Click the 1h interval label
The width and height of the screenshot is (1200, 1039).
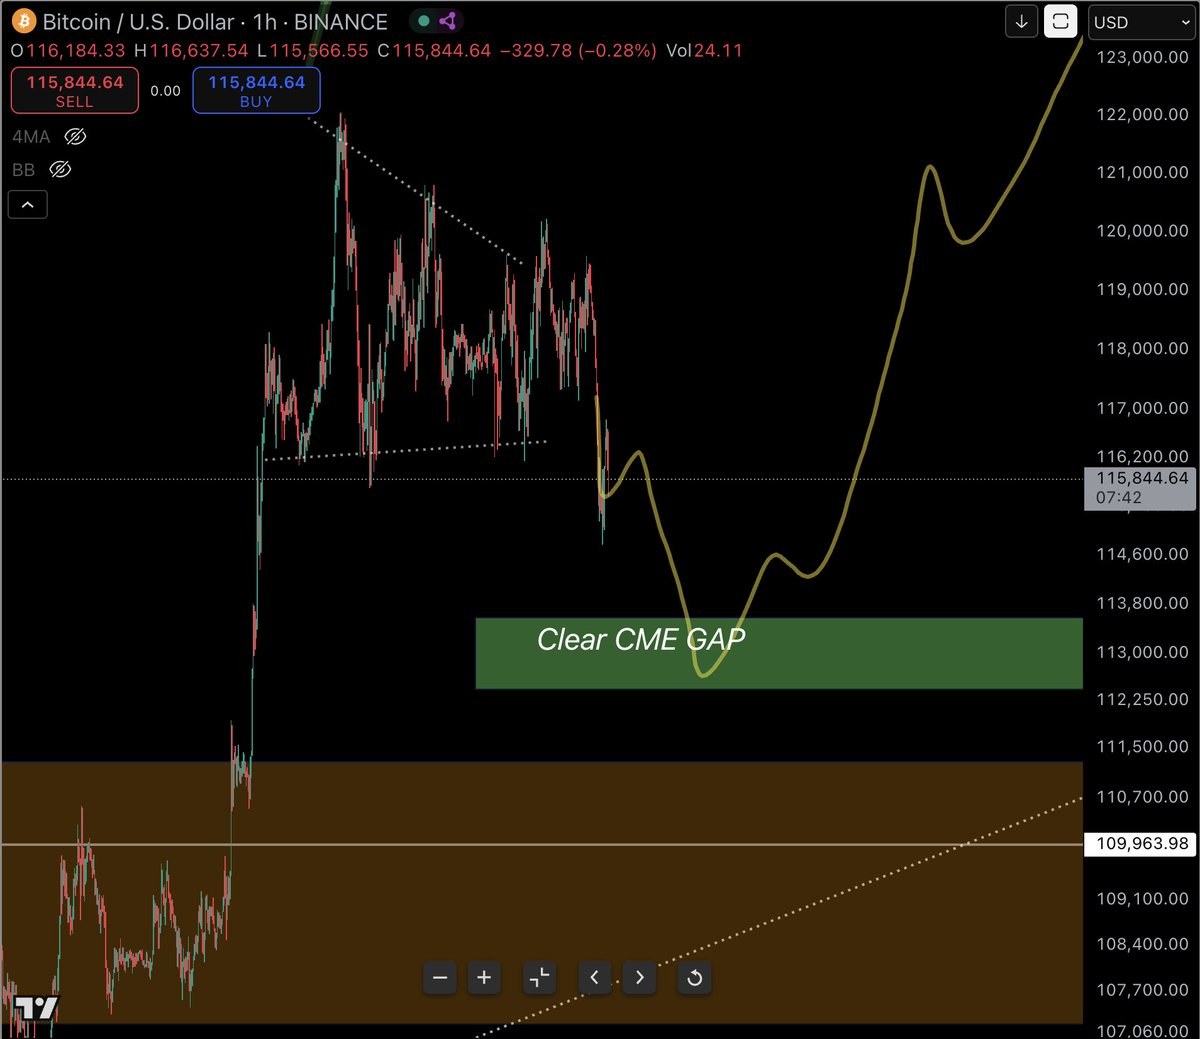(265, 22)
